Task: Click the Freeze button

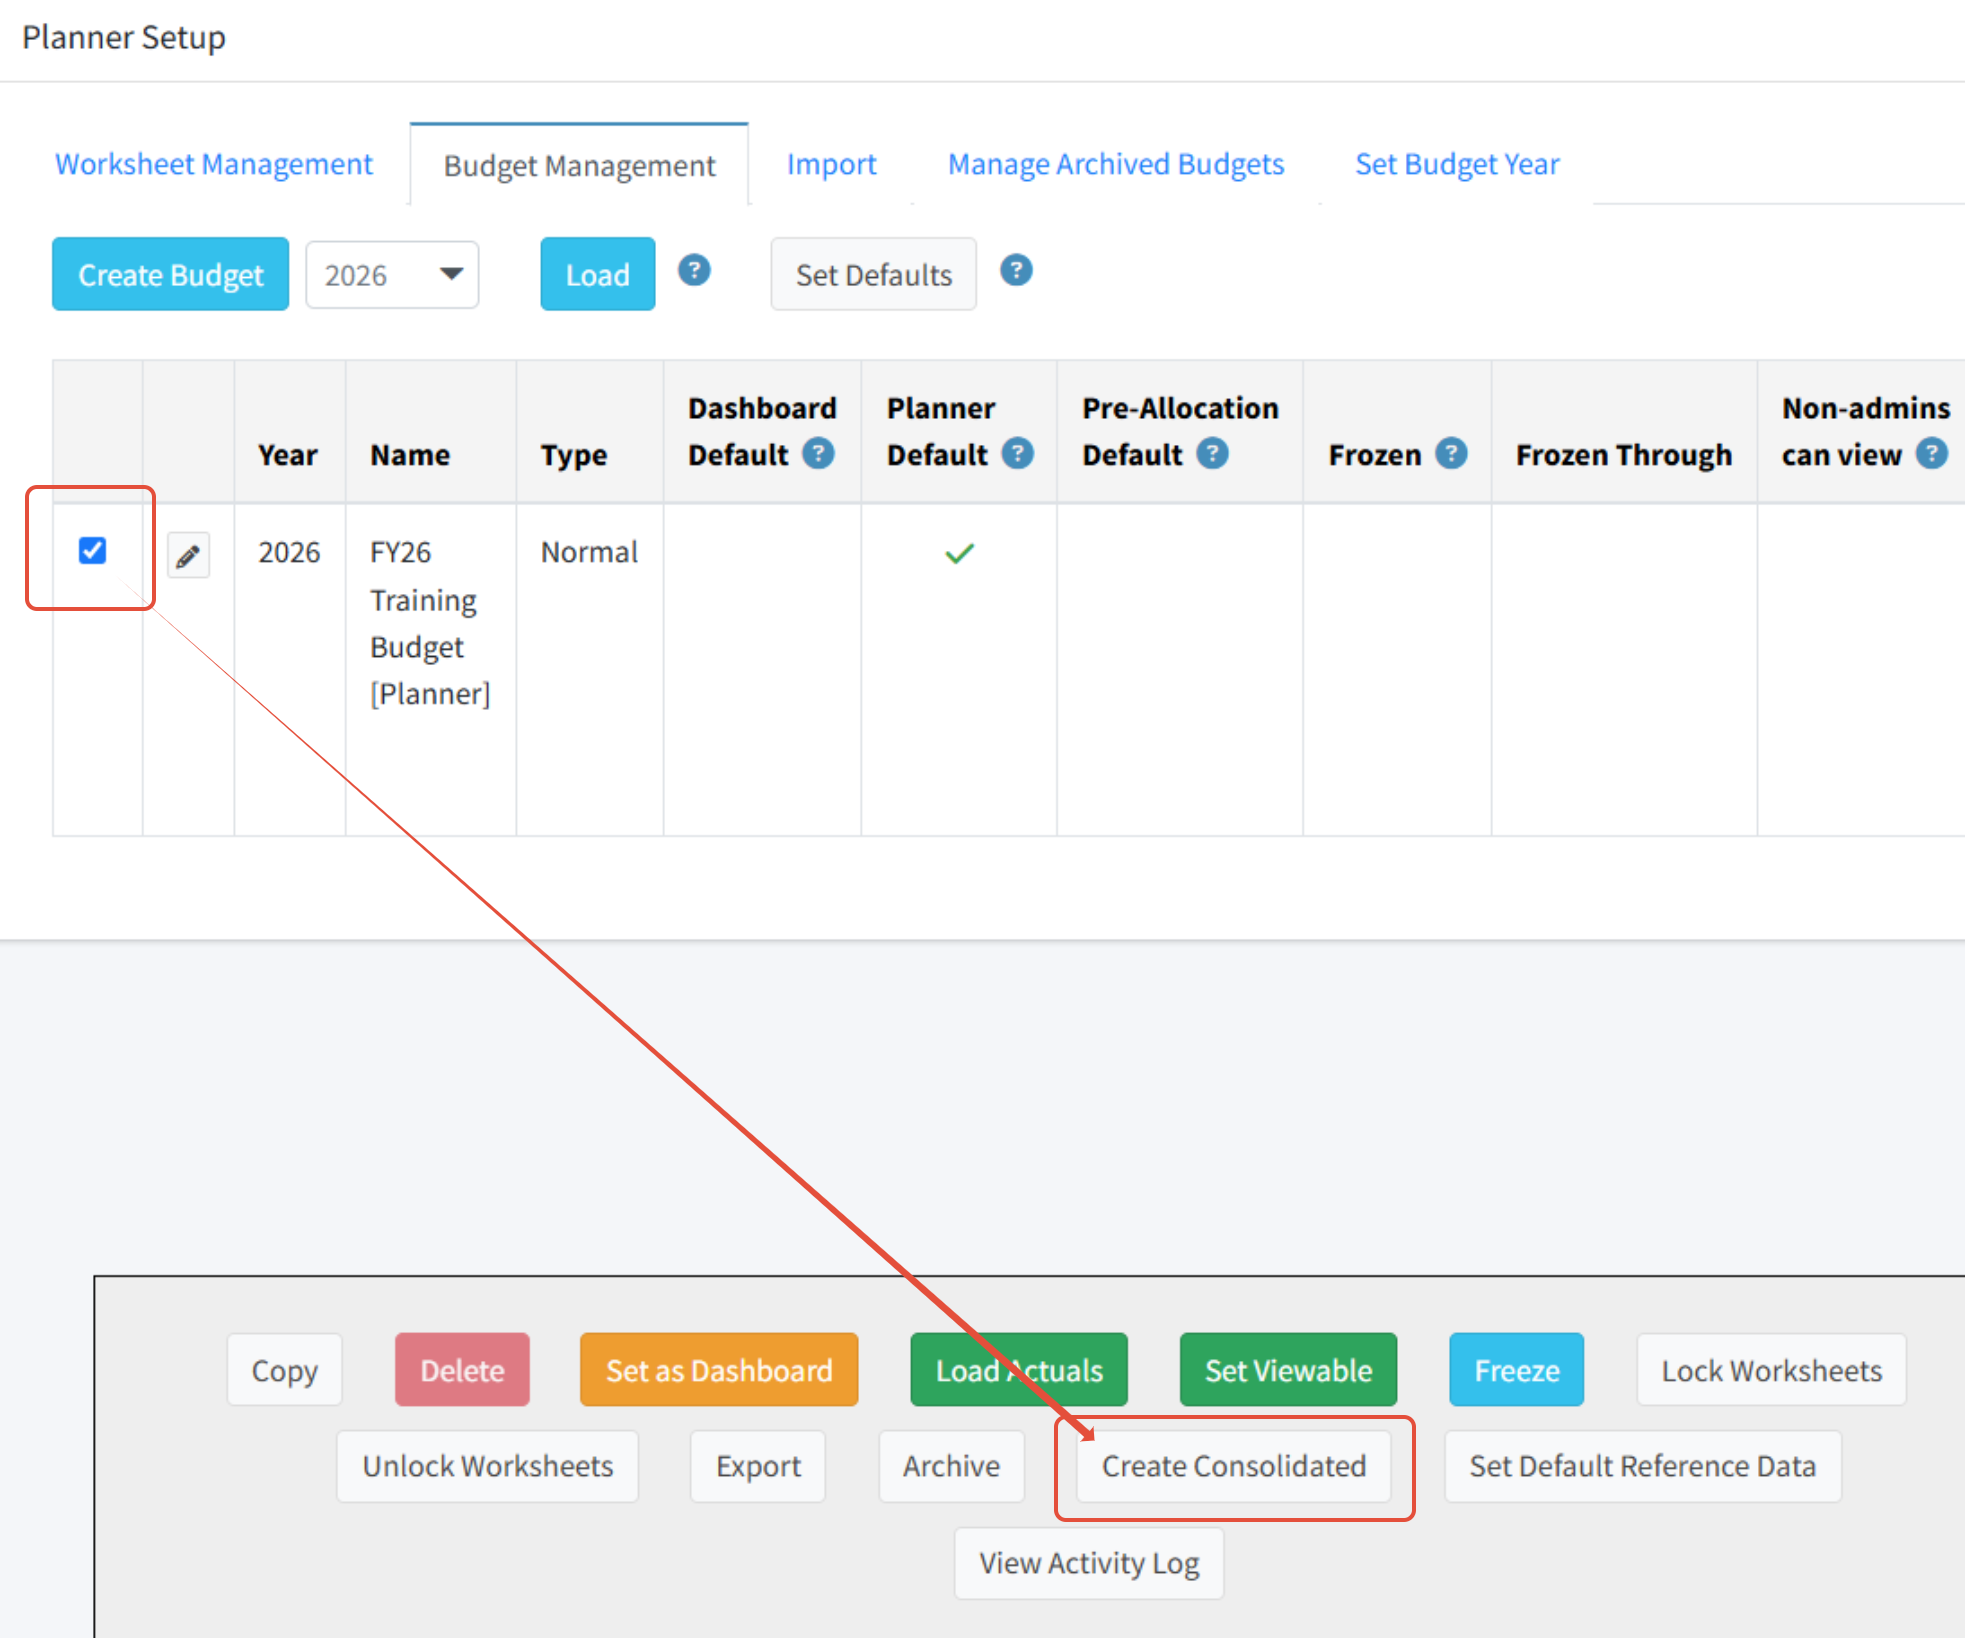Action: click(x=1516, y=1370)
